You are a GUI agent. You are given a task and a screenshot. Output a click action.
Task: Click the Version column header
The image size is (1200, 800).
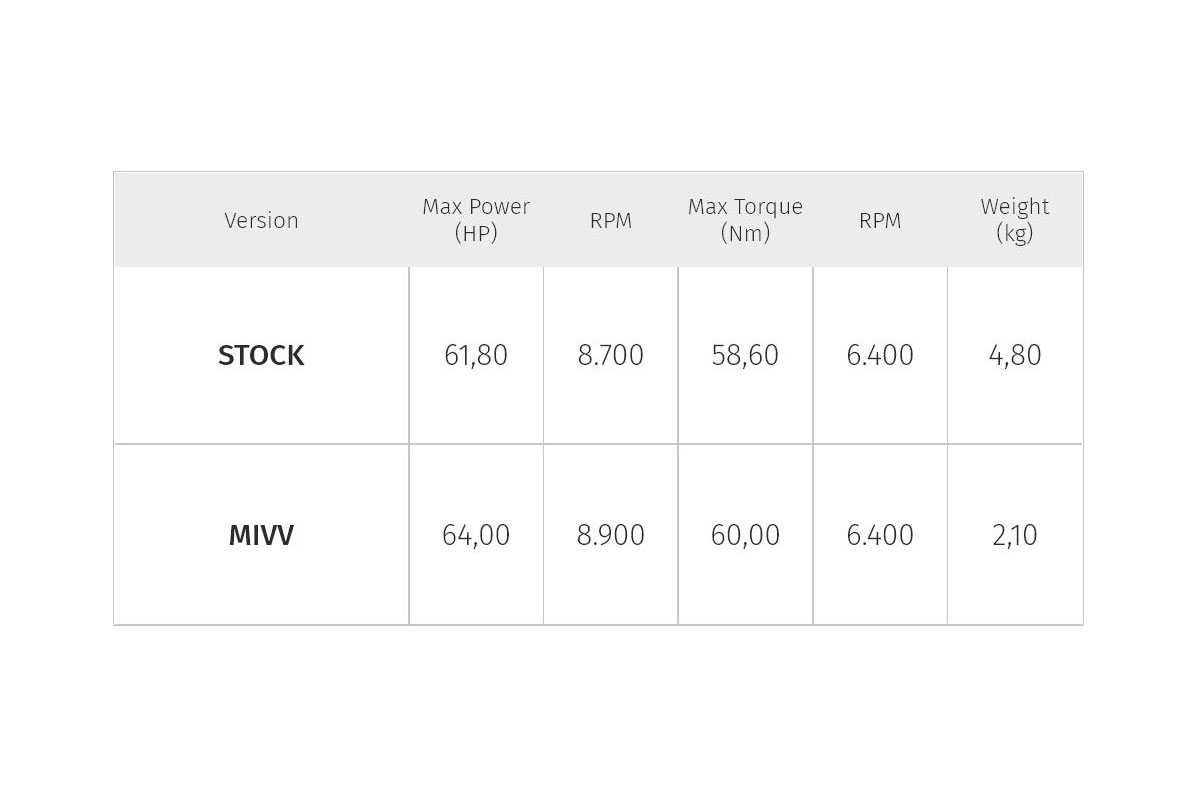261,220
